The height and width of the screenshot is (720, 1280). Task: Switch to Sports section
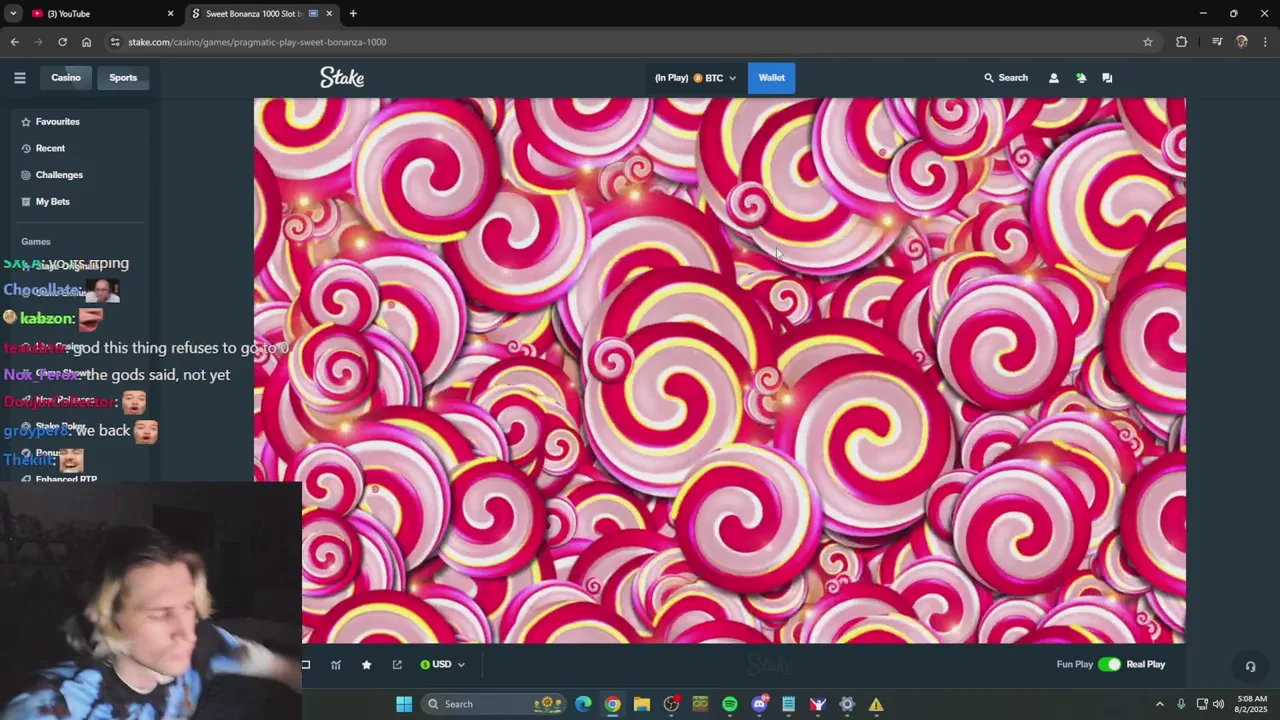123,78
